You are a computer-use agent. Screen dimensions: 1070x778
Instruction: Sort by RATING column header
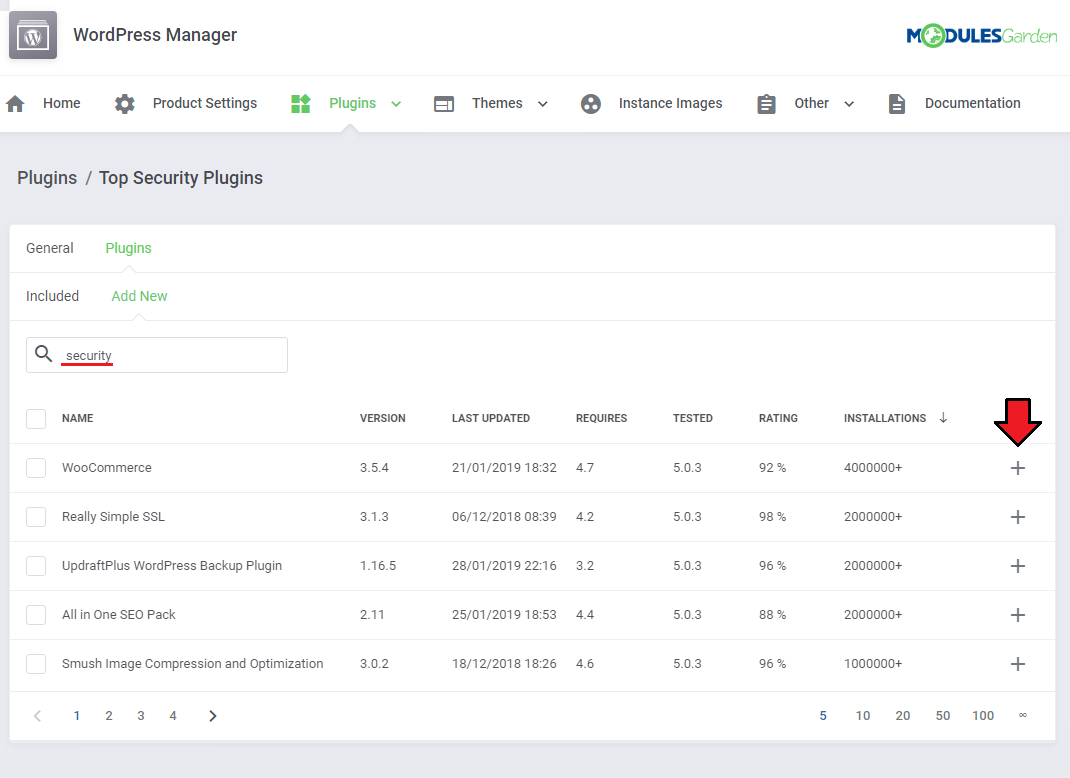(778, 418)
